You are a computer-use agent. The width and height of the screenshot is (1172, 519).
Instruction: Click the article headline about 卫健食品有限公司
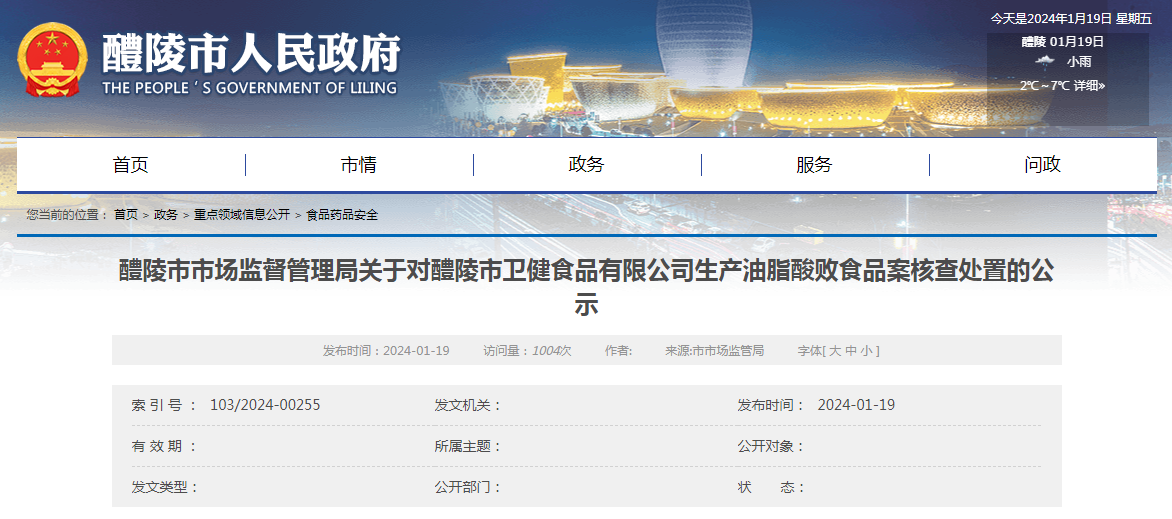587,288
